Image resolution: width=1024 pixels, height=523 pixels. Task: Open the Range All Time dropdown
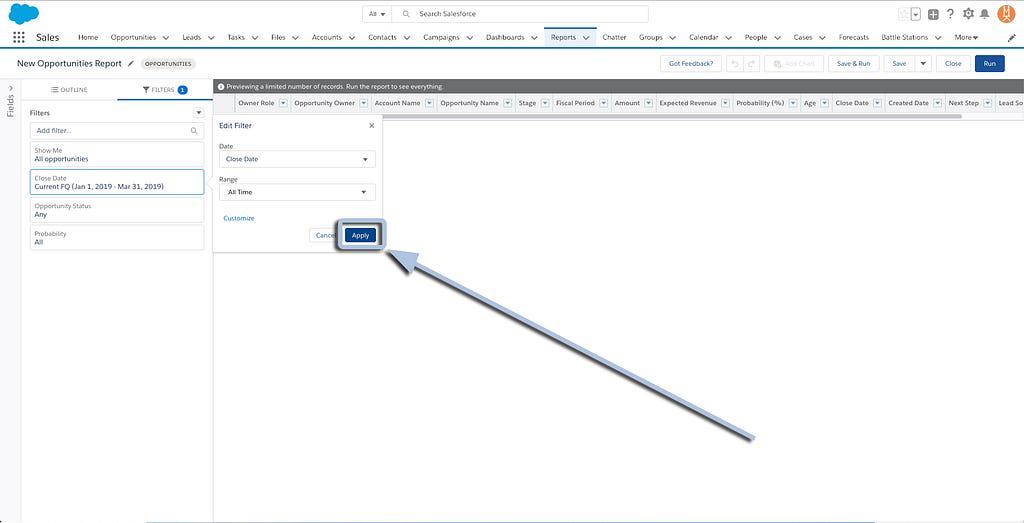(x=297, y=192)
